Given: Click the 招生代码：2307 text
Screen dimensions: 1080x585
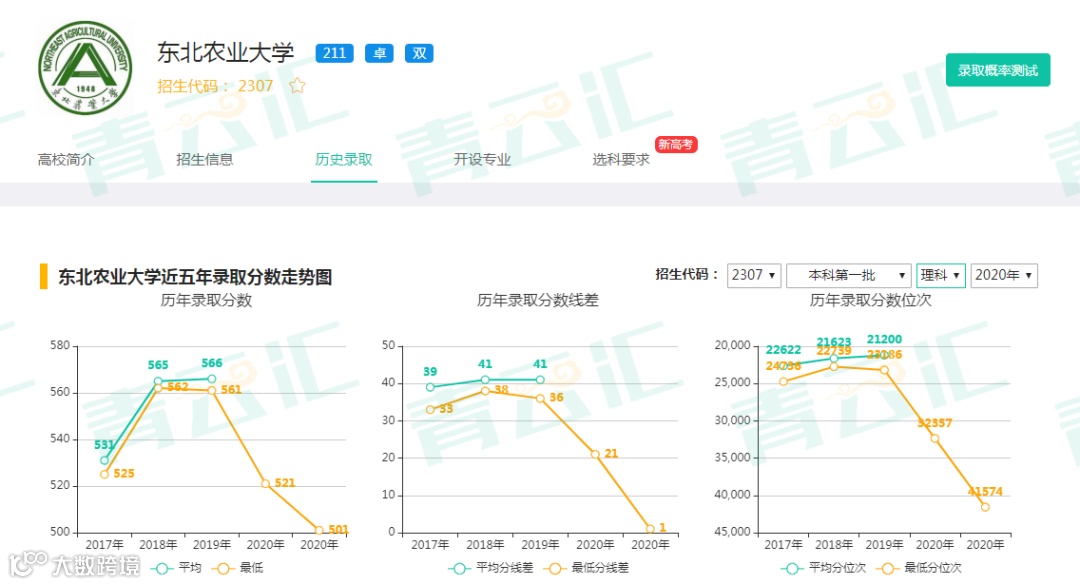Looking at the screenshot, I should 215,86.
